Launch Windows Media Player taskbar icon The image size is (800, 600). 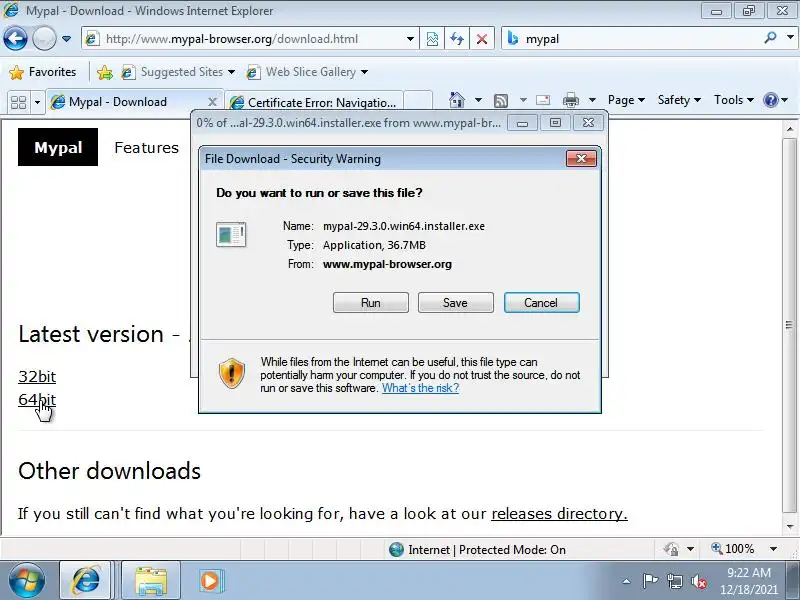(210, 581)
